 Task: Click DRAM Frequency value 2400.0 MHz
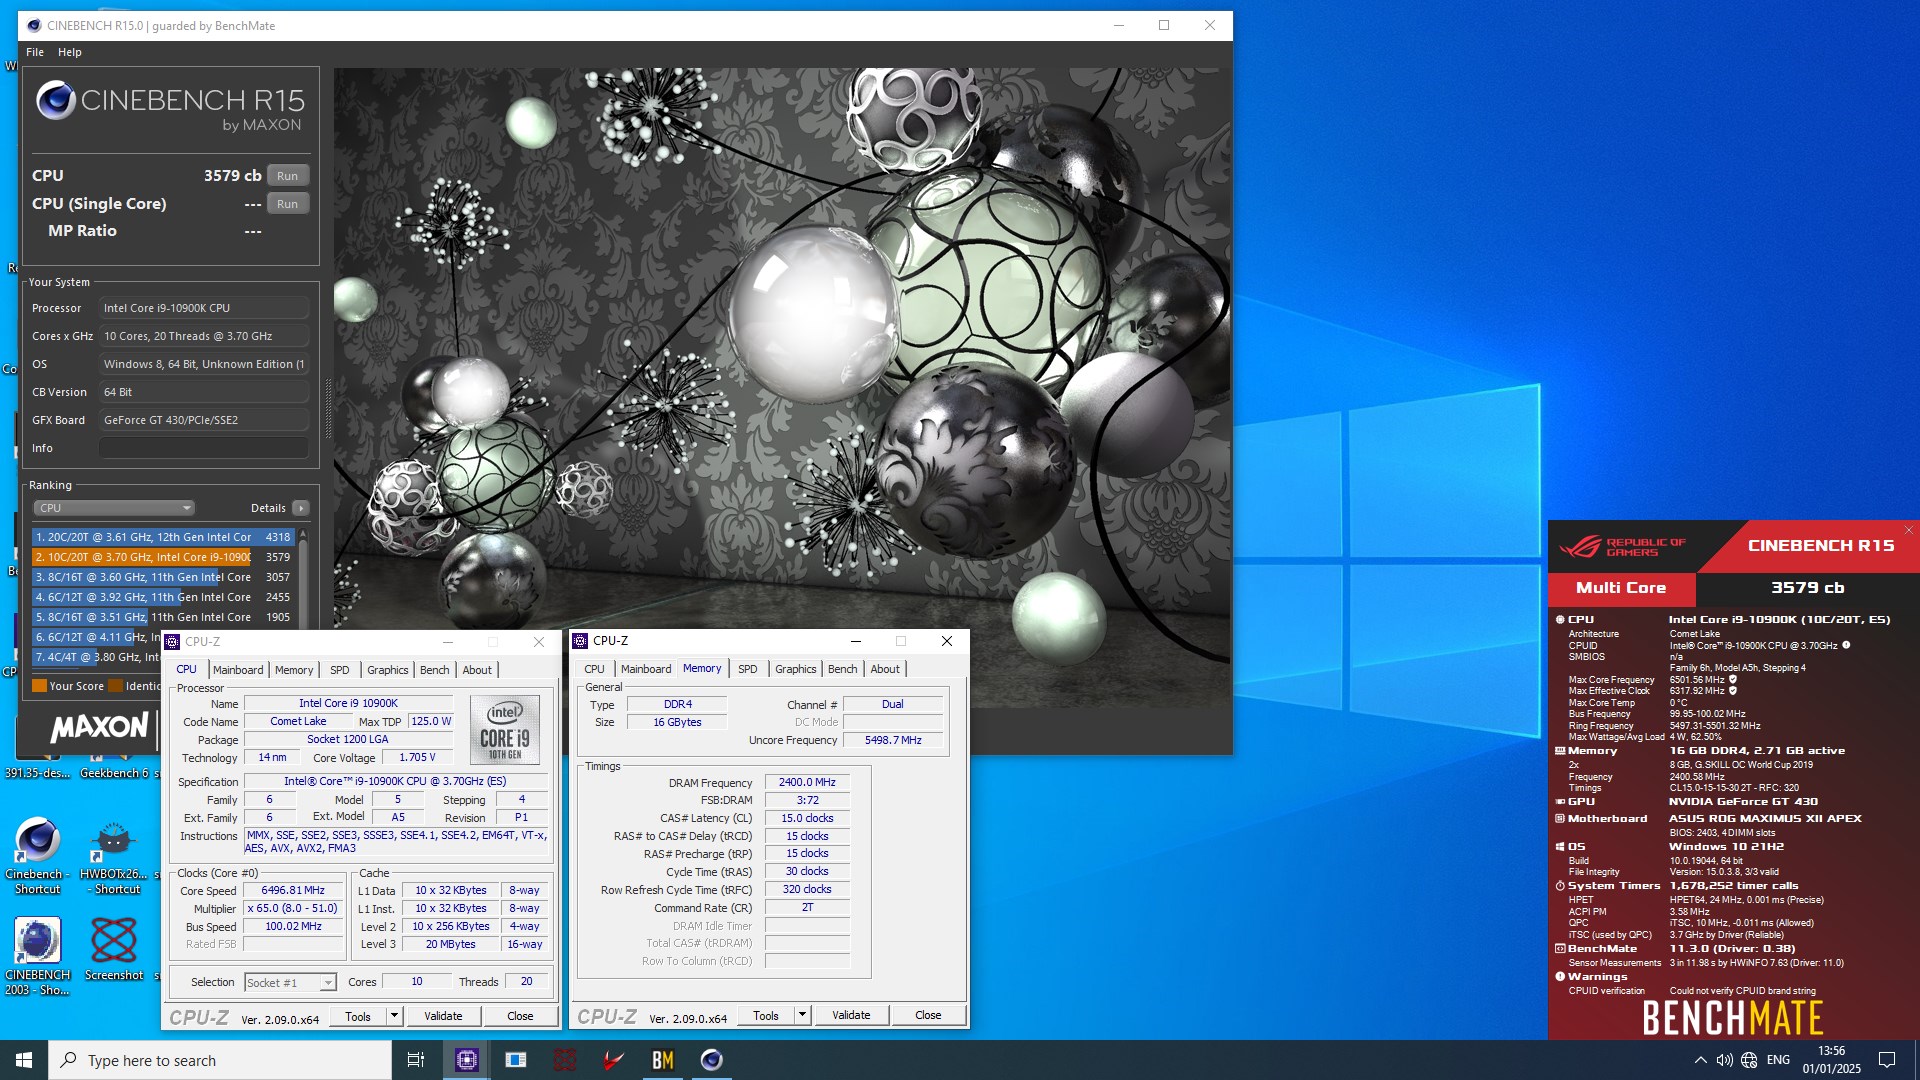(807, 782)
